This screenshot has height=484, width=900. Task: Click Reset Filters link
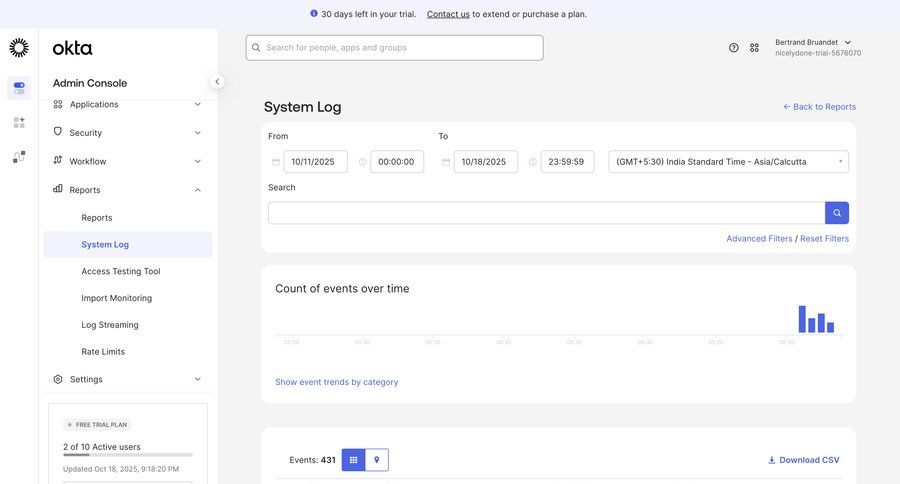tap(824, 239)
